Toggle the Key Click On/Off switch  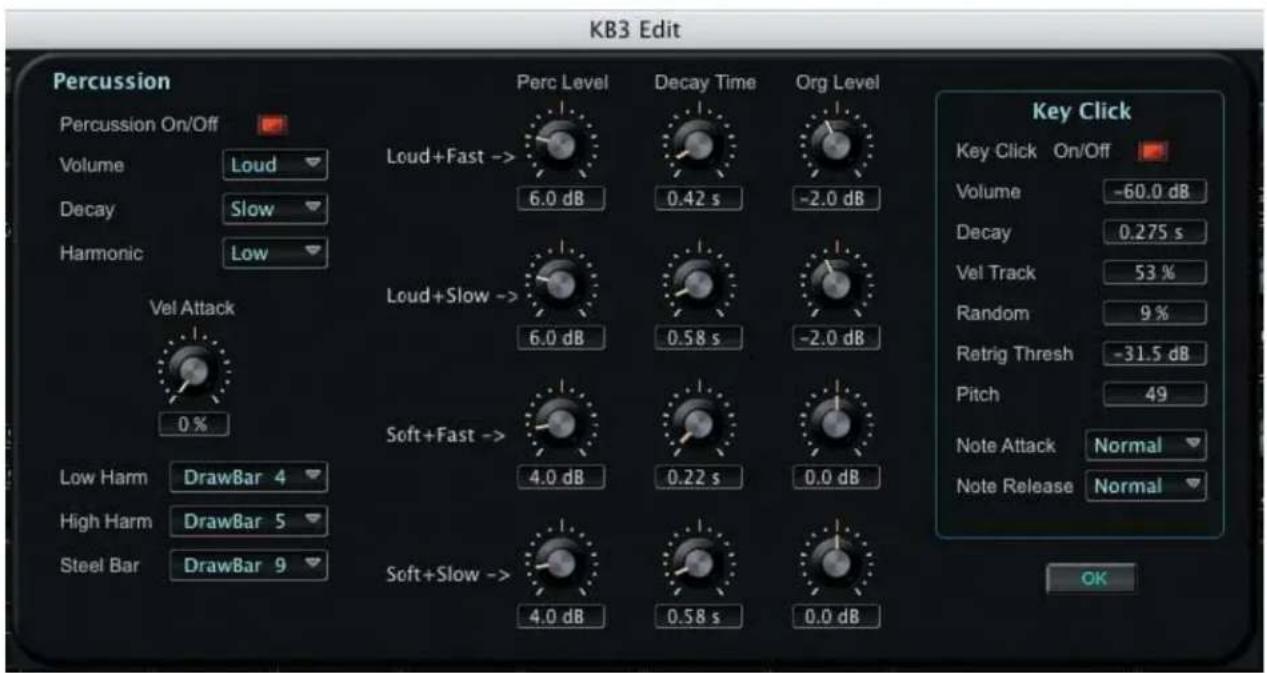(x=1152, y=152)
